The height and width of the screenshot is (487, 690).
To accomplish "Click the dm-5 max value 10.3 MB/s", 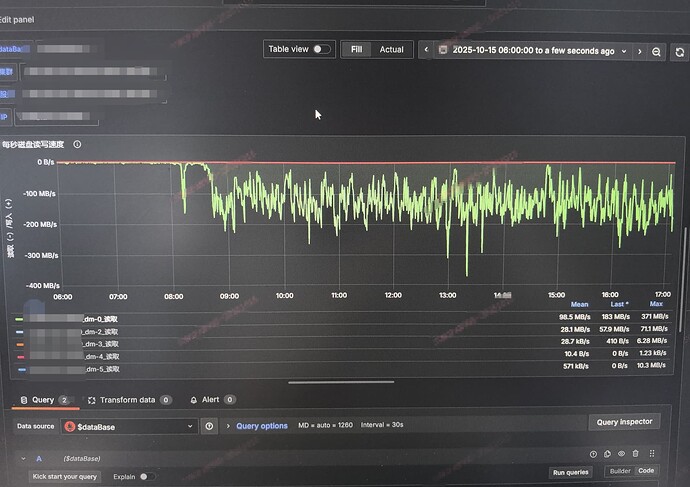I will [651, 365].
